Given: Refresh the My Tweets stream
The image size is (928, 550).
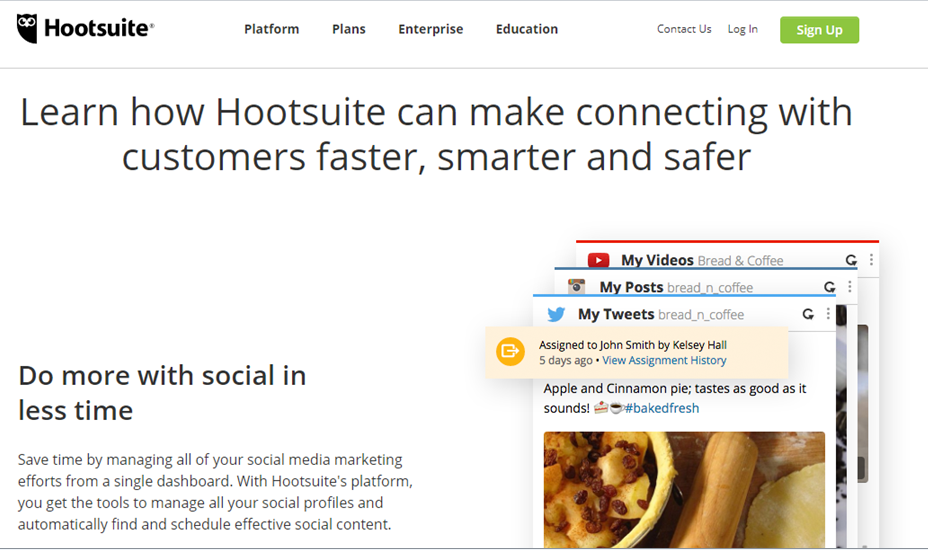Looking at the screenshot, I should pos(808,314).
